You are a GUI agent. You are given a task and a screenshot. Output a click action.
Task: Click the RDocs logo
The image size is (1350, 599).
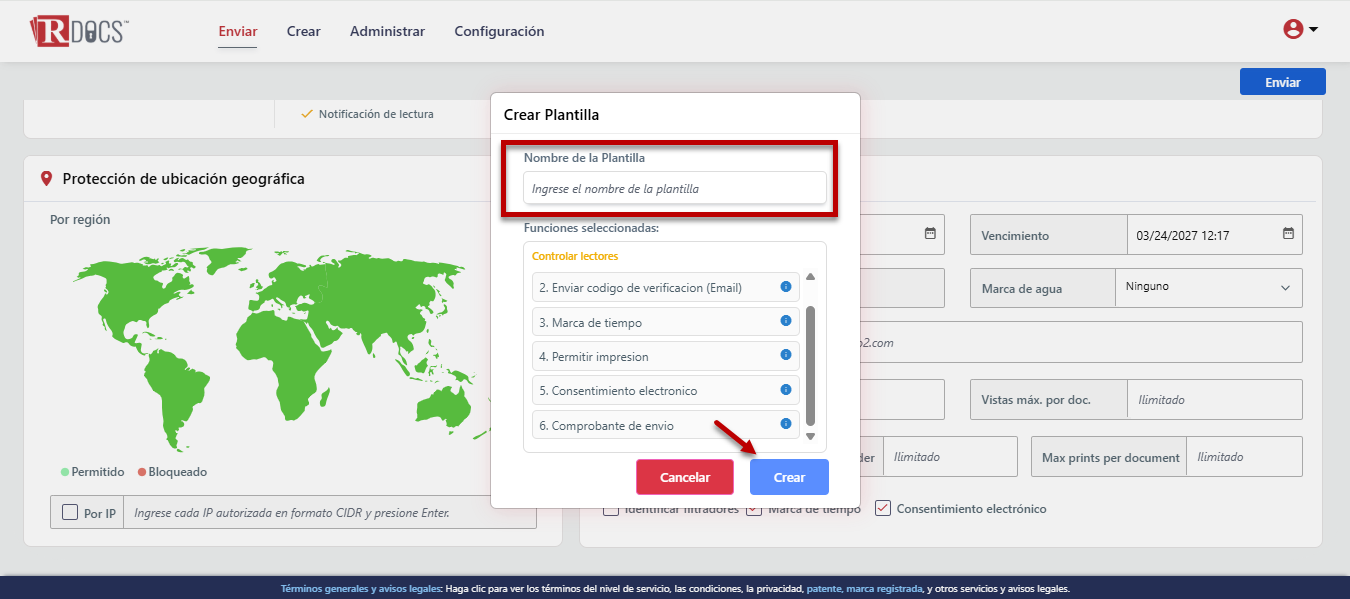click(79, 31)
